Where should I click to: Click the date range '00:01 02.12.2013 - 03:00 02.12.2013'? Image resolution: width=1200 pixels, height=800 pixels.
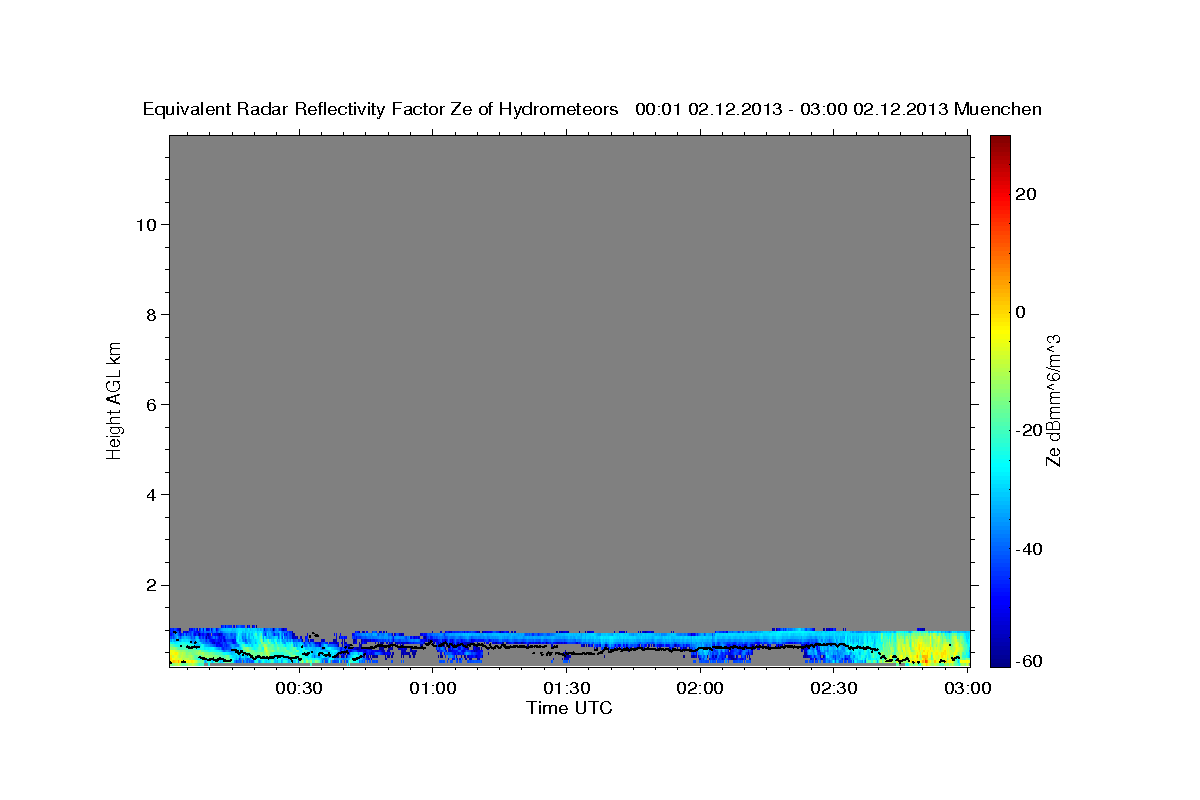point(792,110)
